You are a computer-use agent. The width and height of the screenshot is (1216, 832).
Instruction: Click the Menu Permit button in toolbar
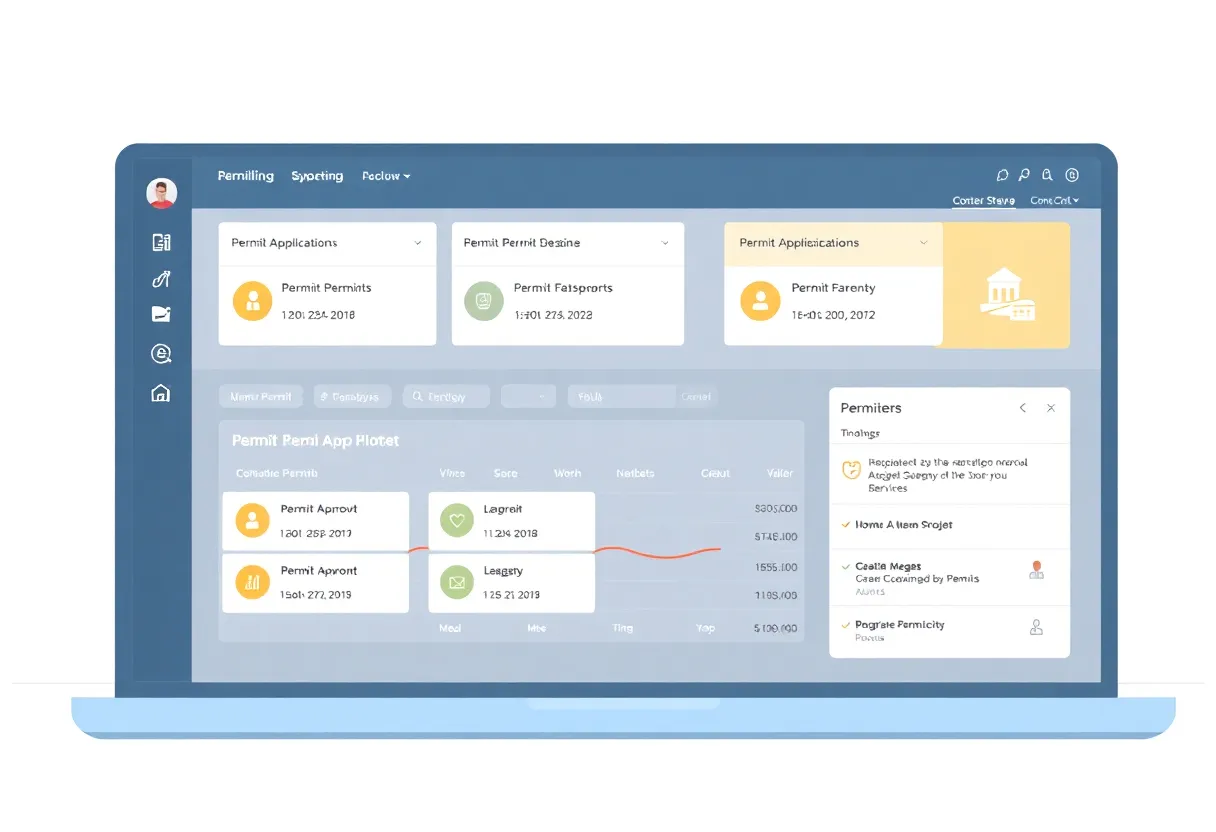click(260, 396)
